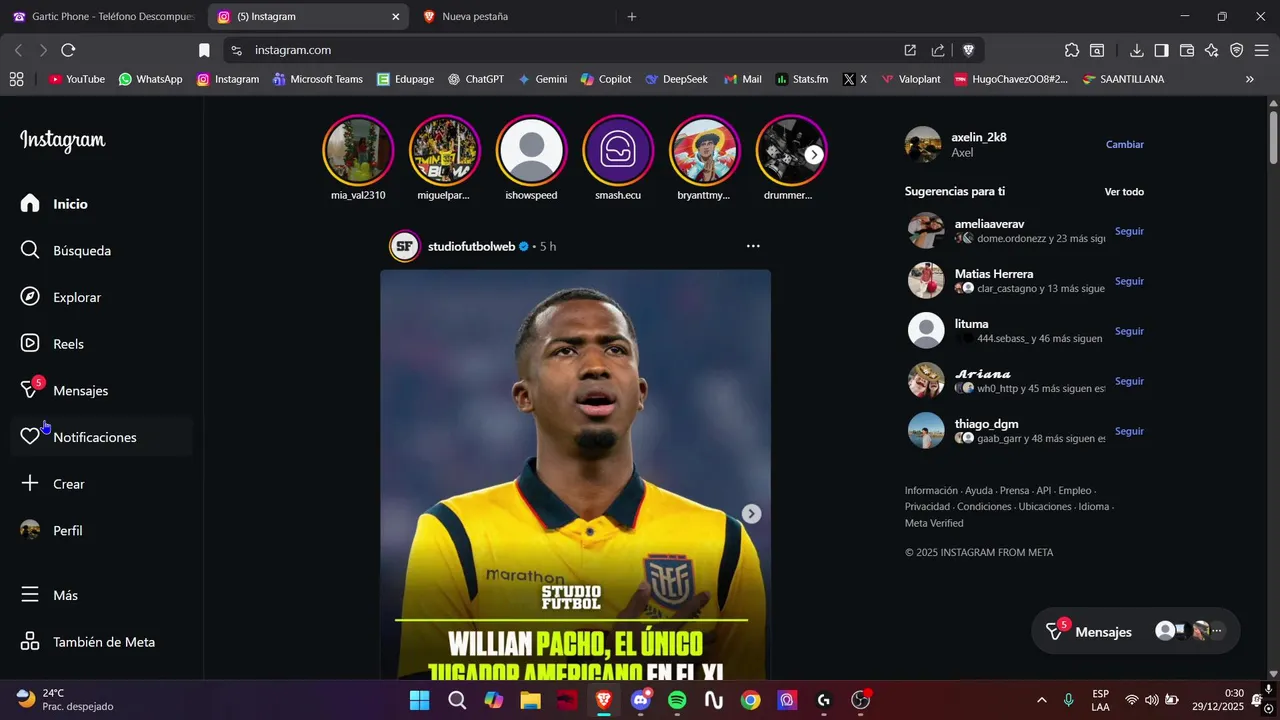Click the Instagram logo
The height and width of the screenshot is (720, 1280).
click(x=63, y=141)
